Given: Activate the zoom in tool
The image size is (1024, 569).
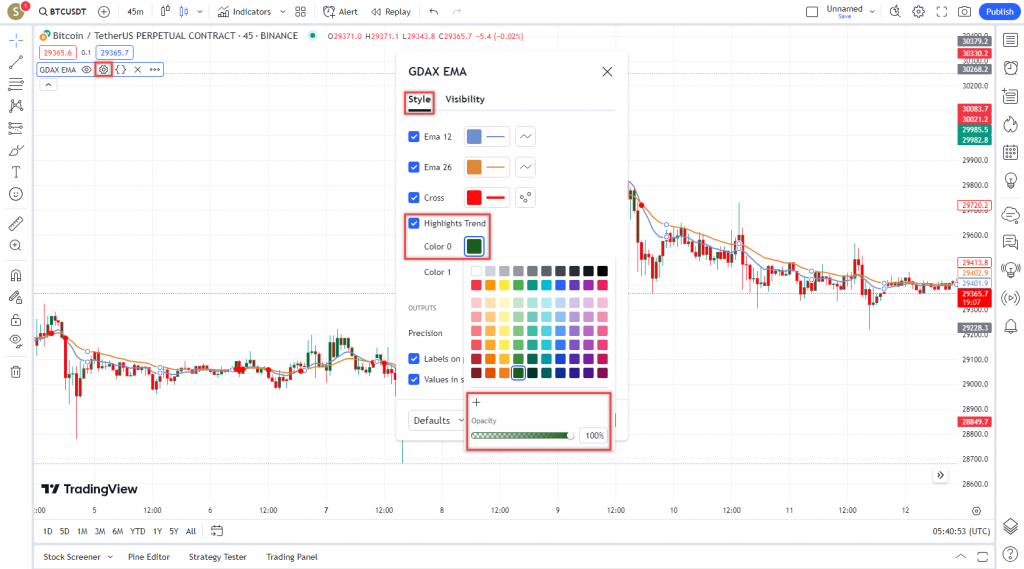Looking at the screenshot, I should pos(16,246).
